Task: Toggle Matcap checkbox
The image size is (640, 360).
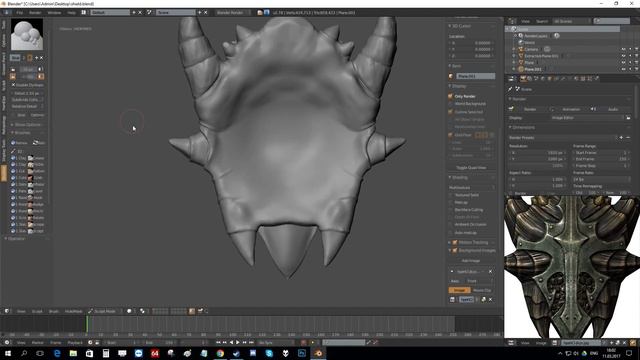Action: point(451,202)
